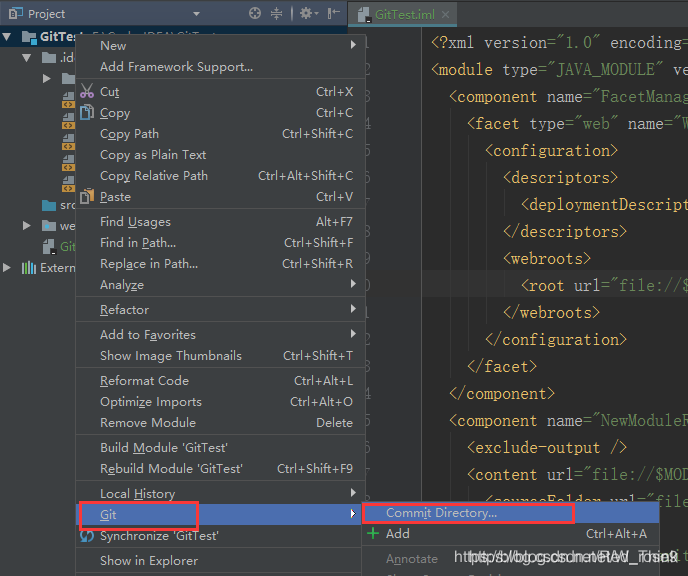Select Copy Path menu entry
Screen dimensions: 688x576
pyautogui.click(x=220, y=134)
